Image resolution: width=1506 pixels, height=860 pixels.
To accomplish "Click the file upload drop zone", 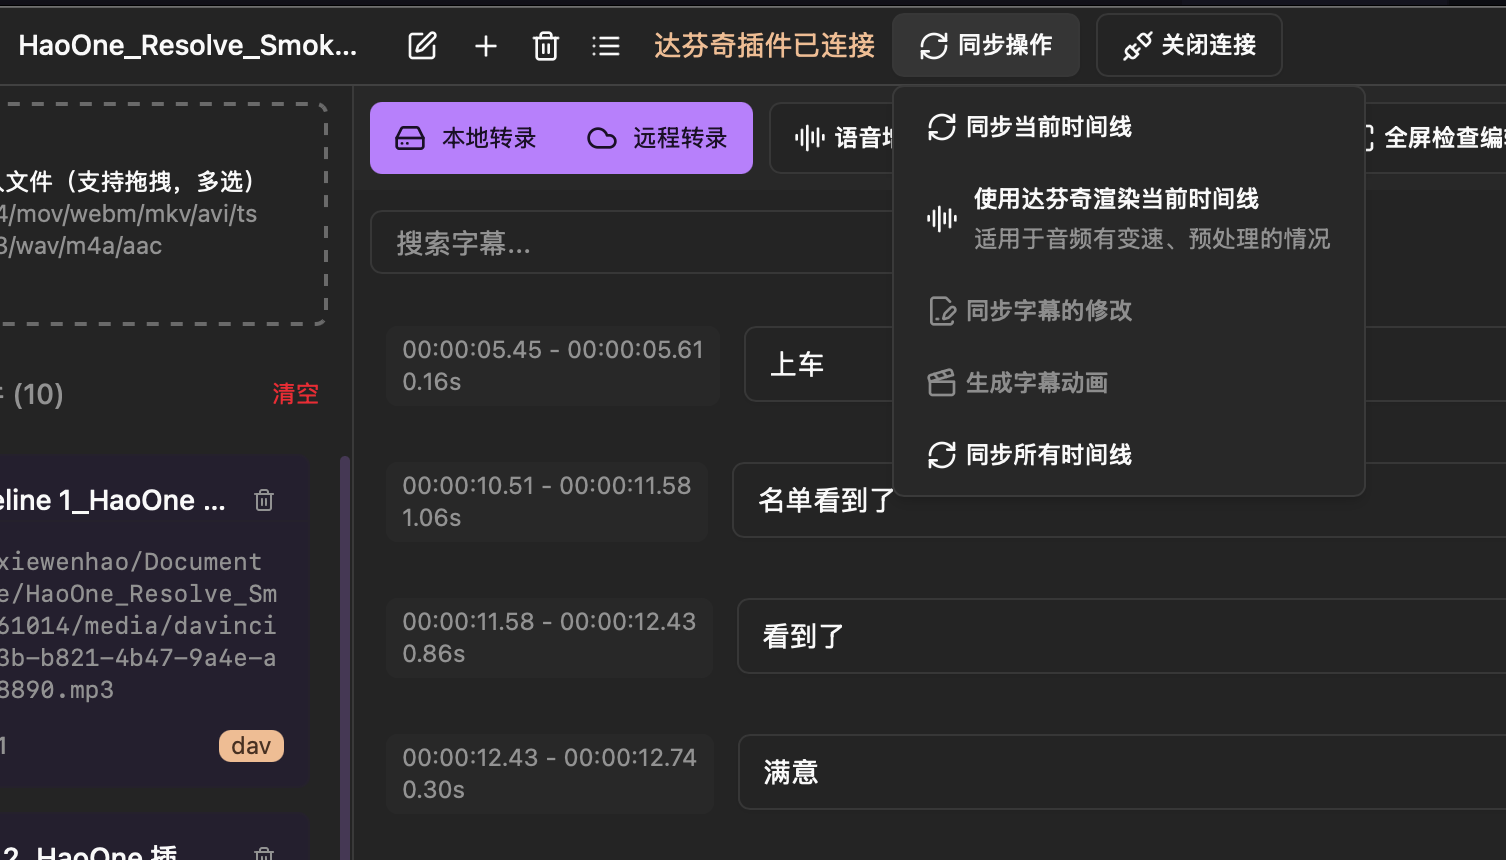I will 163,214.
